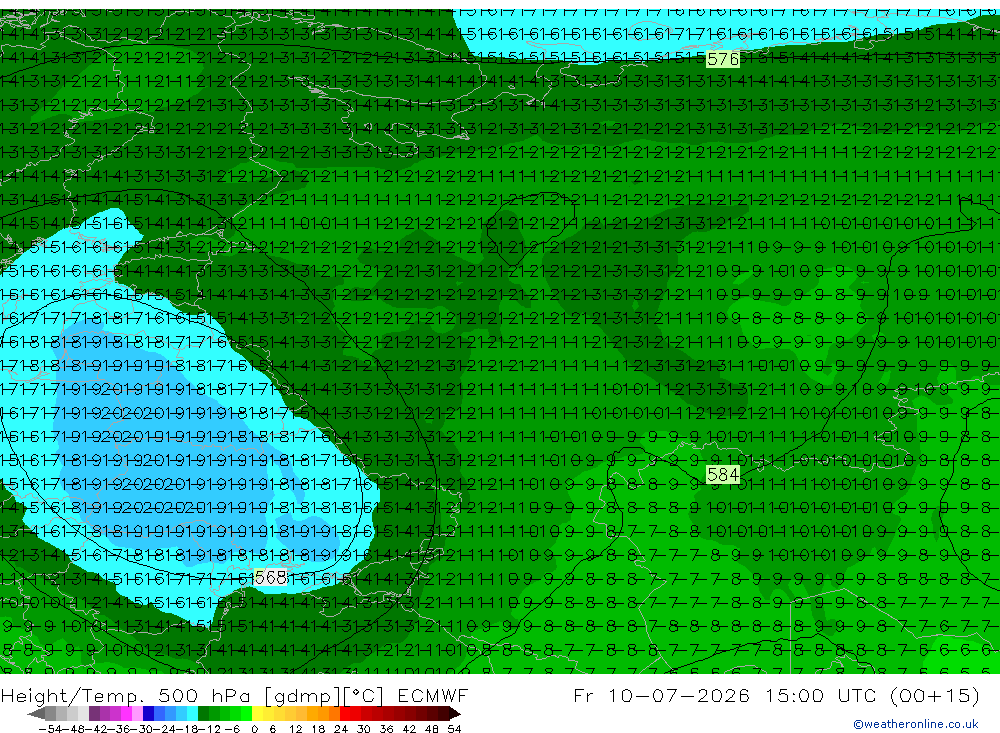Click the right dark arrow of color scale

[455, 714]
